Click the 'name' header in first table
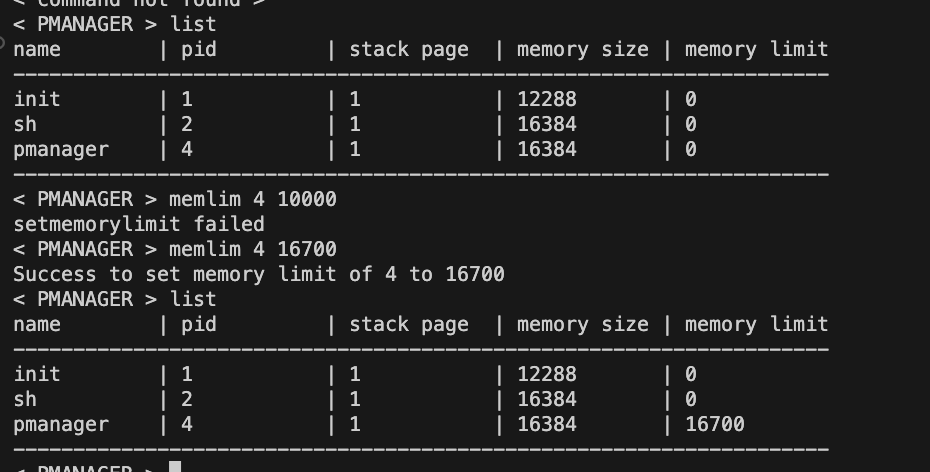This screenshot has height=472, width=930. pos(37,50)
